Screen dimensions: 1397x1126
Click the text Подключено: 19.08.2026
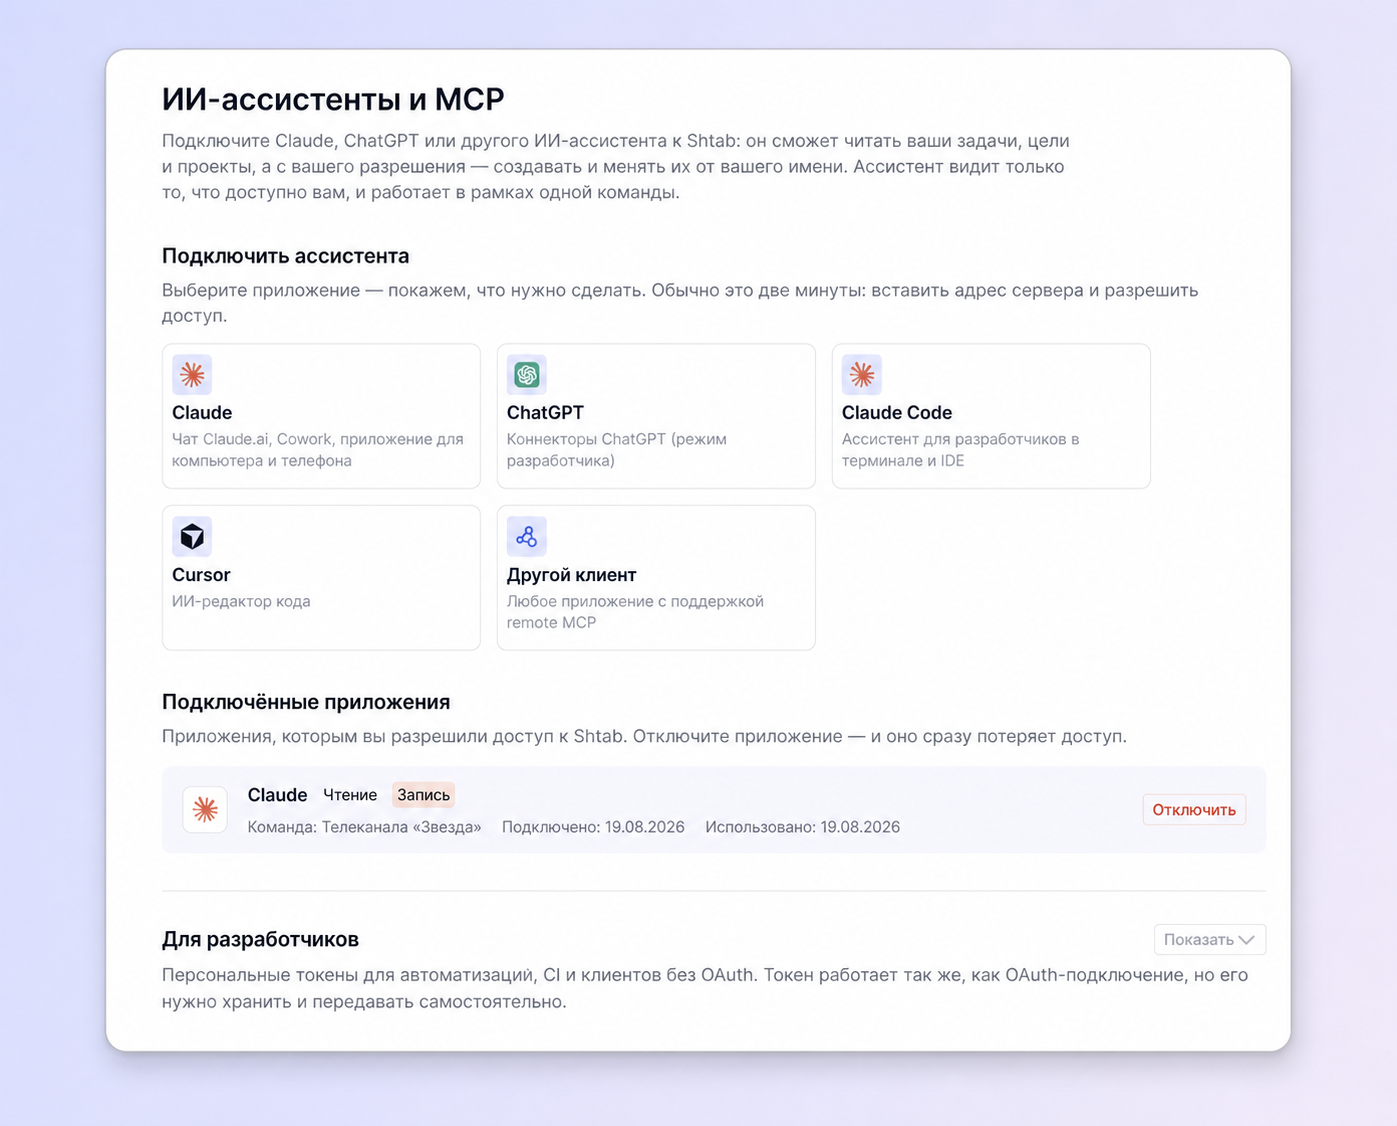point(593,827)
